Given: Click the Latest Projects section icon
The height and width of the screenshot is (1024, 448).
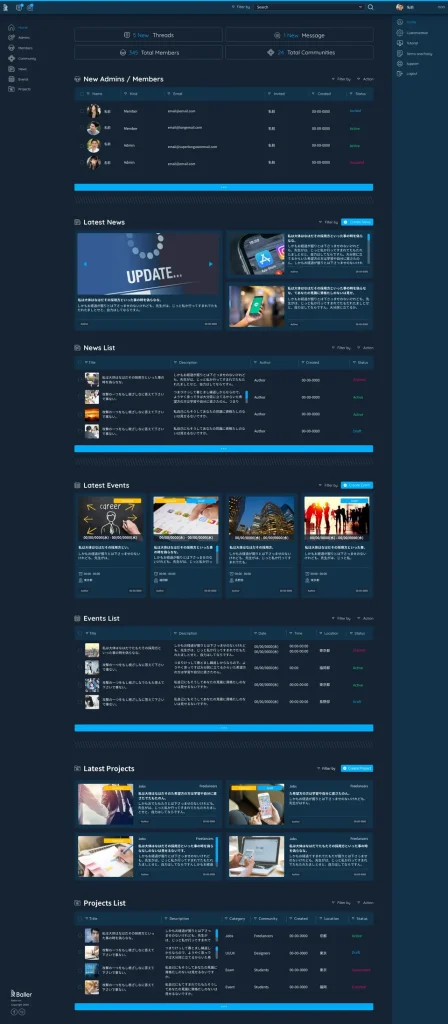Looking at the screenshot, I should (x=78, y=769).
